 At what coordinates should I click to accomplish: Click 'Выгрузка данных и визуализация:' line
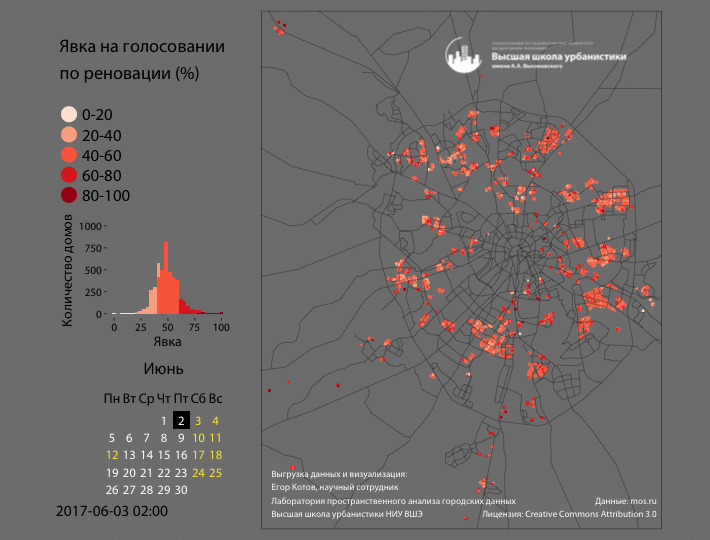[339, 474]
